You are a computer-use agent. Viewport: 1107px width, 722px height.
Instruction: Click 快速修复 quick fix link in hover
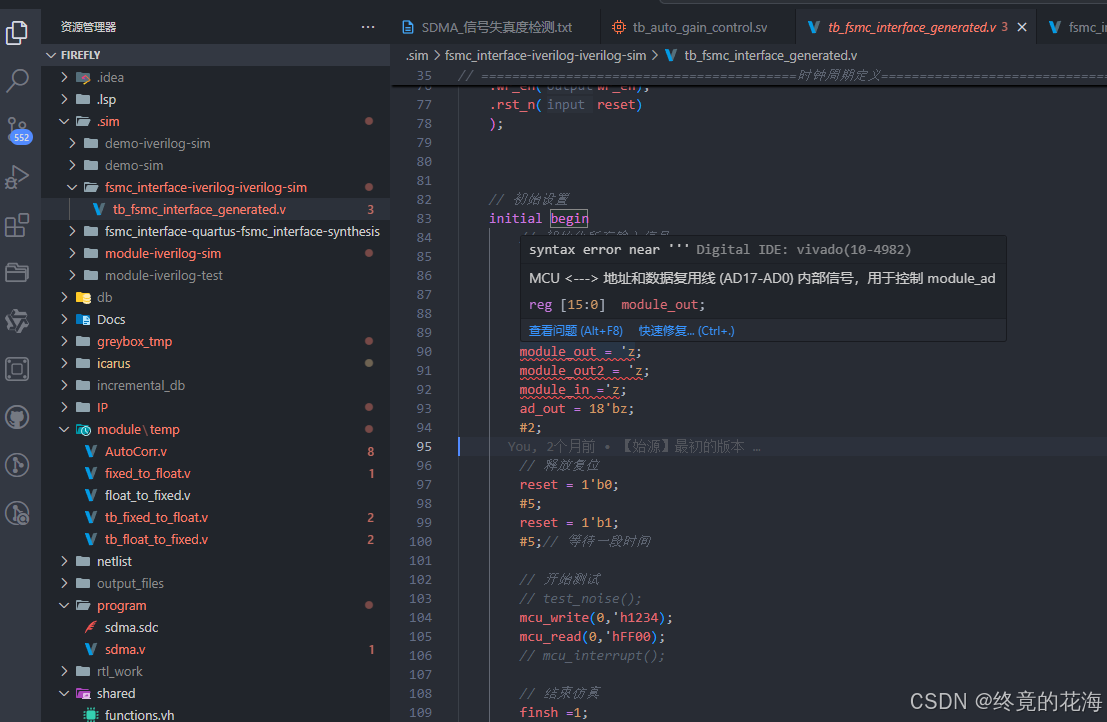click(686, 330)
